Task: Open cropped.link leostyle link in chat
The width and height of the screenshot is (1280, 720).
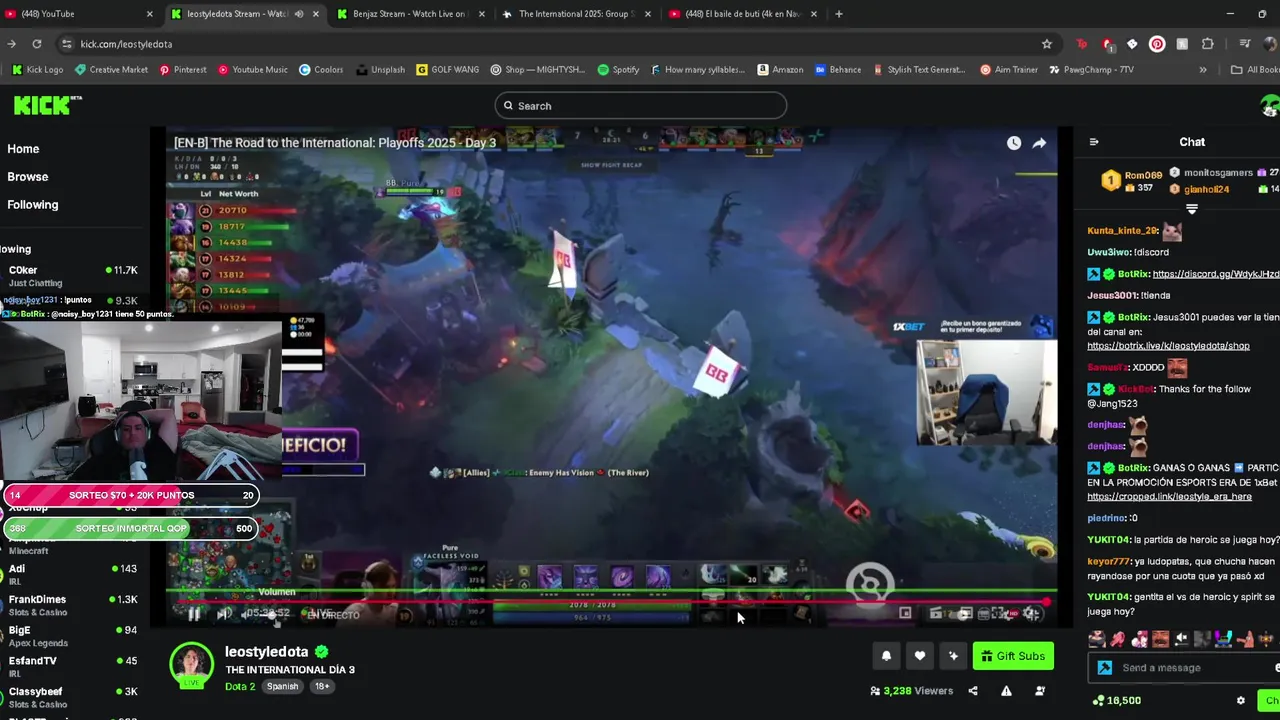Action: pos(1169,497)
